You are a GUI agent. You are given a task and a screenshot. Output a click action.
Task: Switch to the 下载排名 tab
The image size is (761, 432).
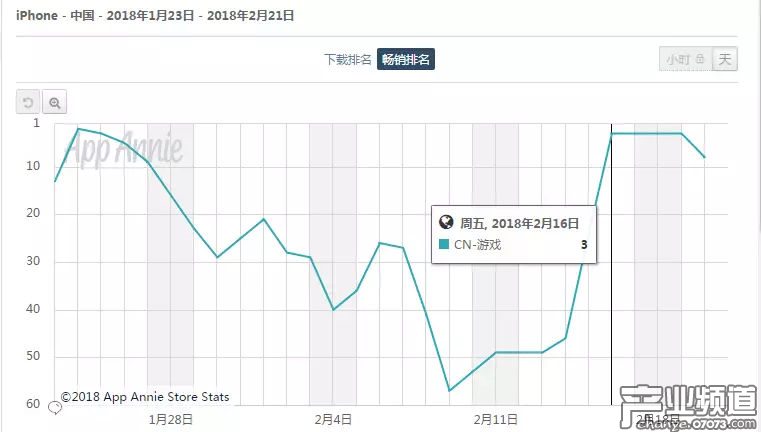coord(348,59)
